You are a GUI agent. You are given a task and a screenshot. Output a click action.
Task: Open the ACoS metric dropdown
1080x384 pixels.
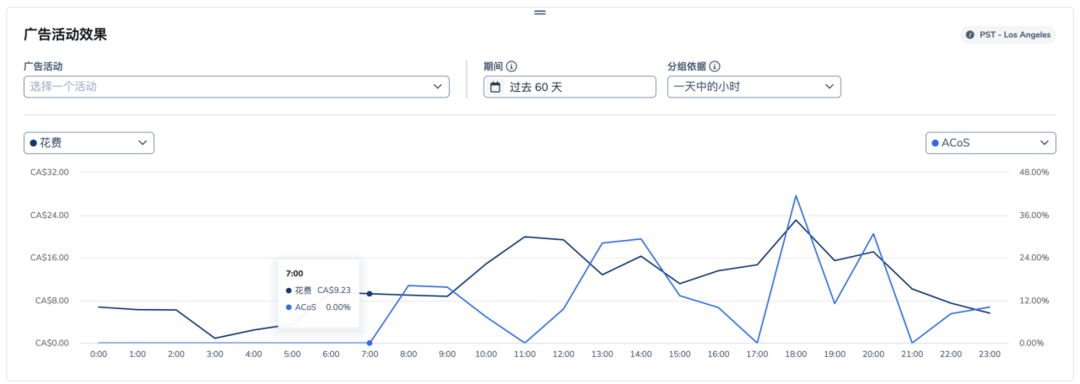coord(990,142)
